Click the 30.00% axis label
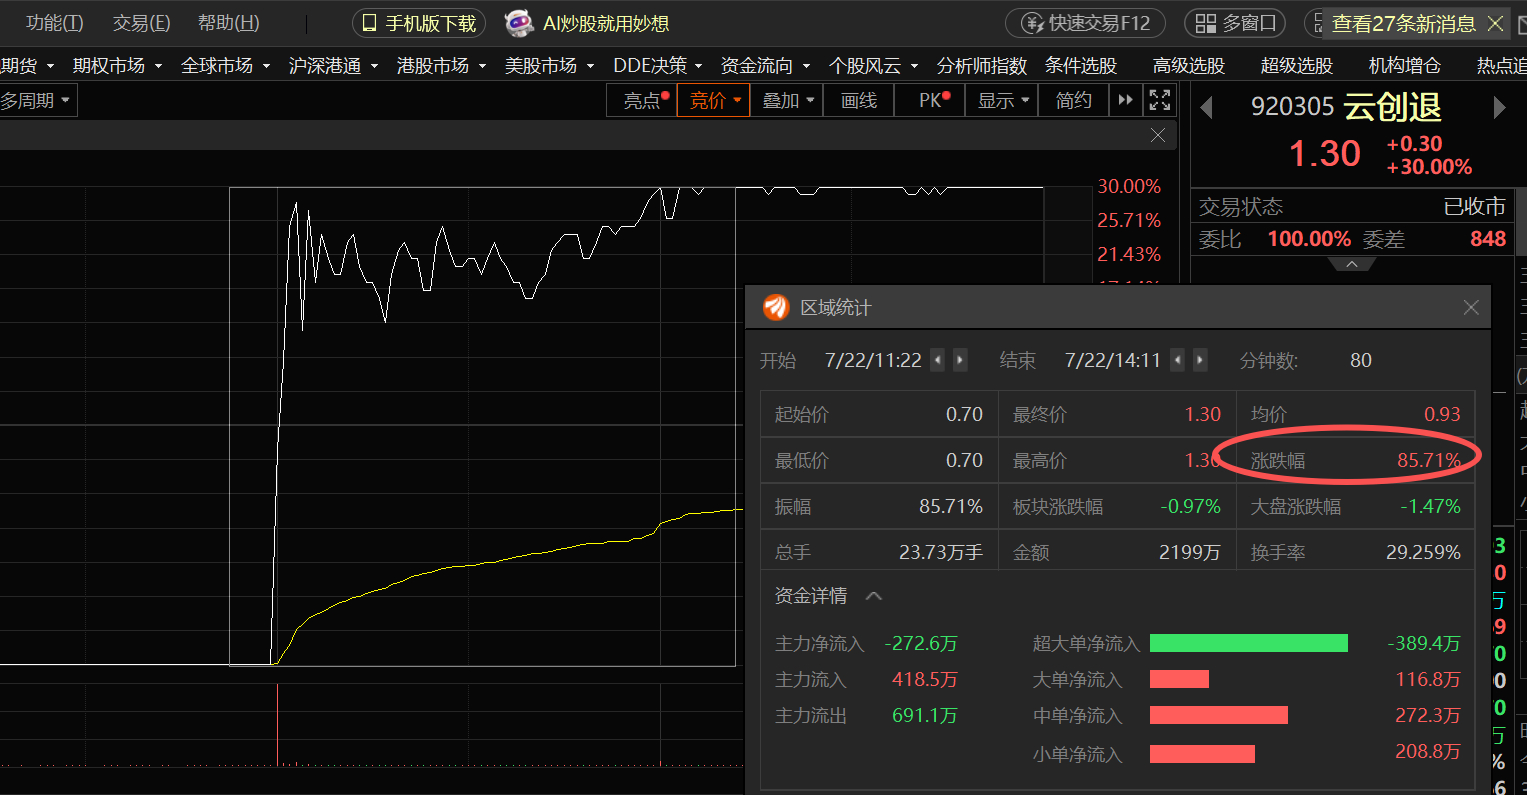The width and height of the screenshot is (1527, 795). 1129,187
